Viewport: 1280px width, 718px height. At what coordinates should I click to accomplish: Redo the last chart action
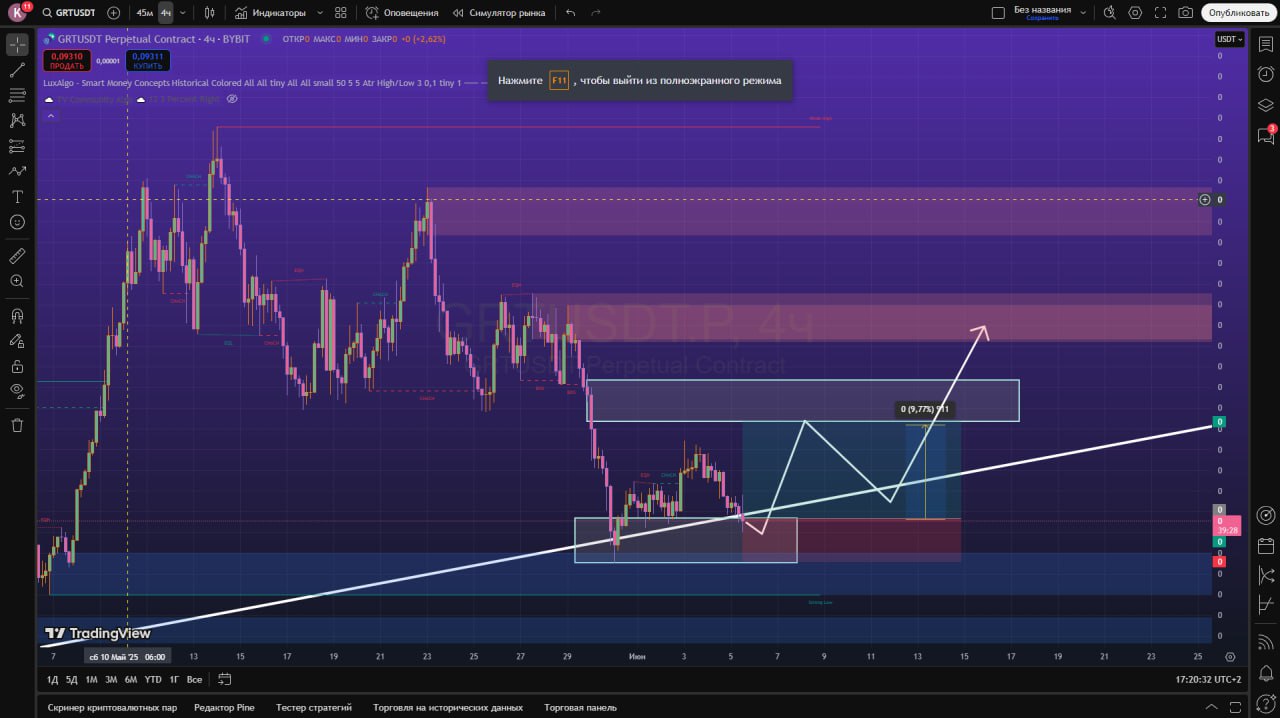coord(596,13)
